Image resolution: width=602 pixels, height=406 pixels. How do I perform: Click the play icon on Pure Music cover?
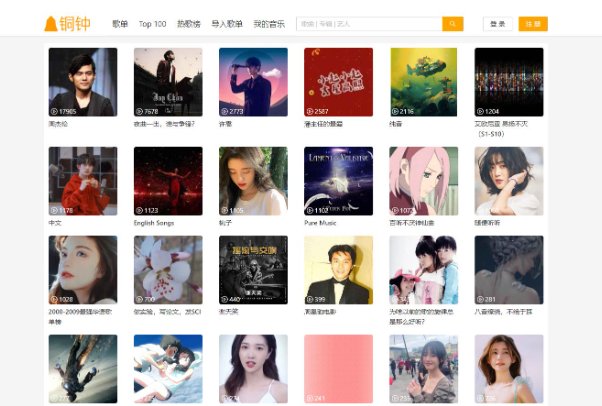click(x=310, y=210)
